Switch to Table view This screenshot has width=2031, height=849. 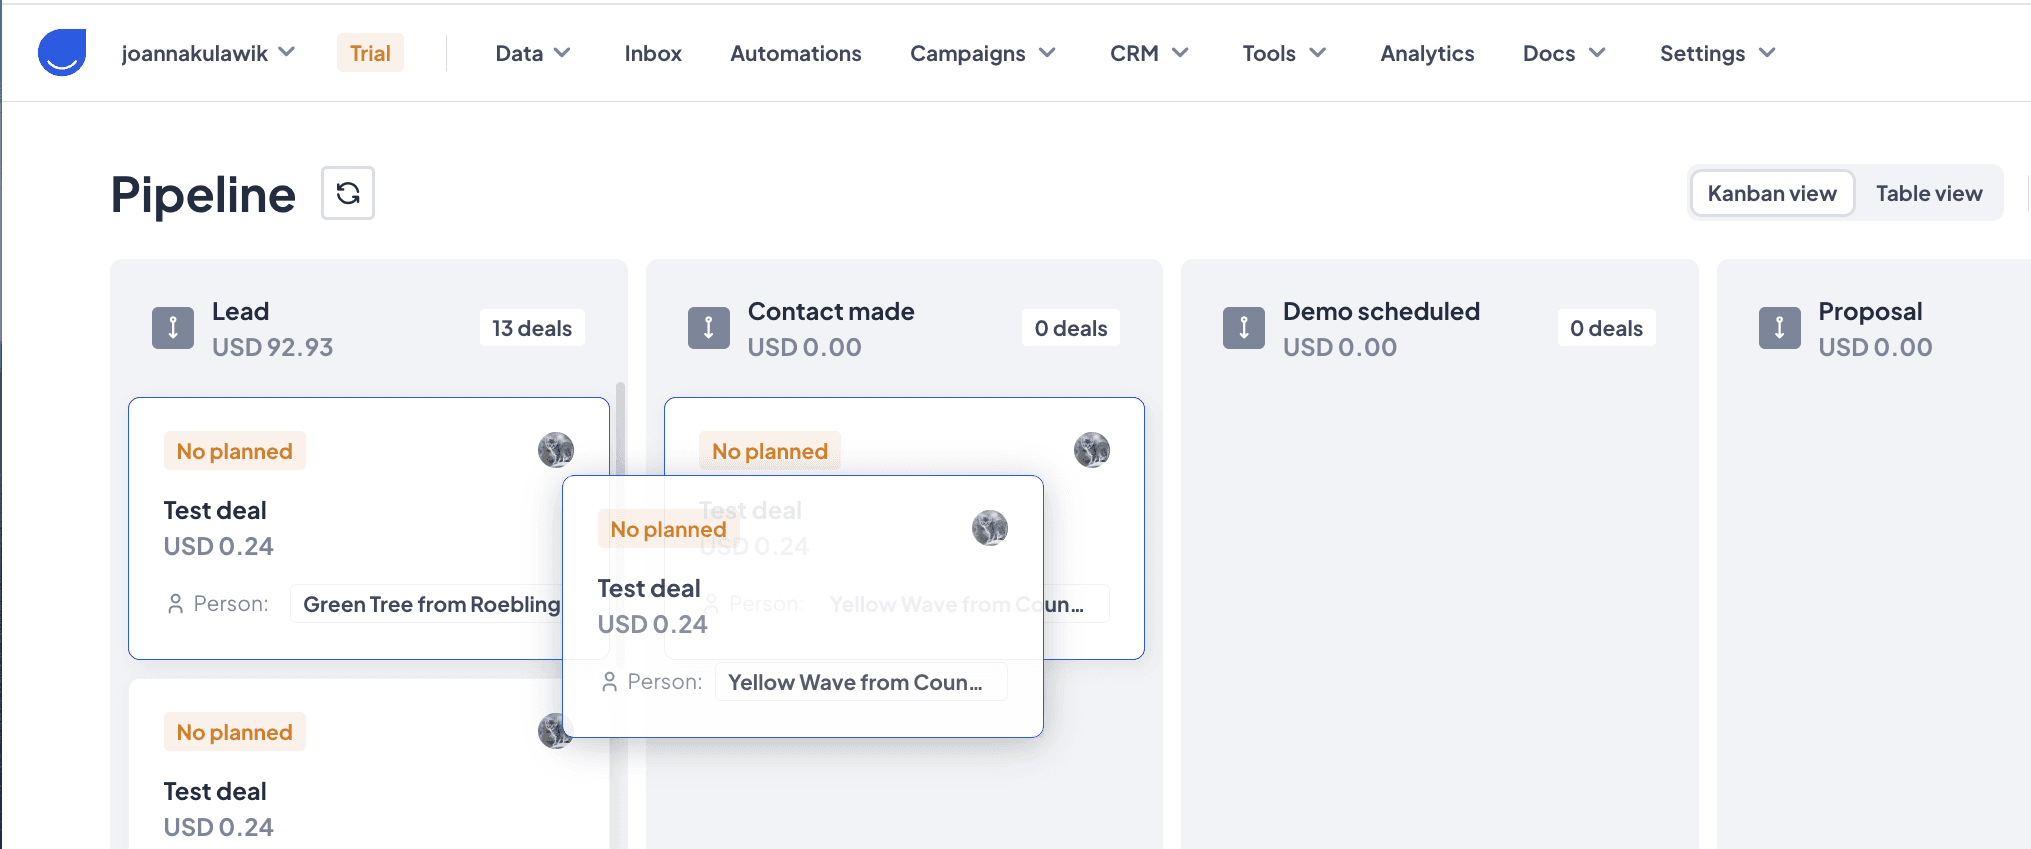tap(1929, 193)
